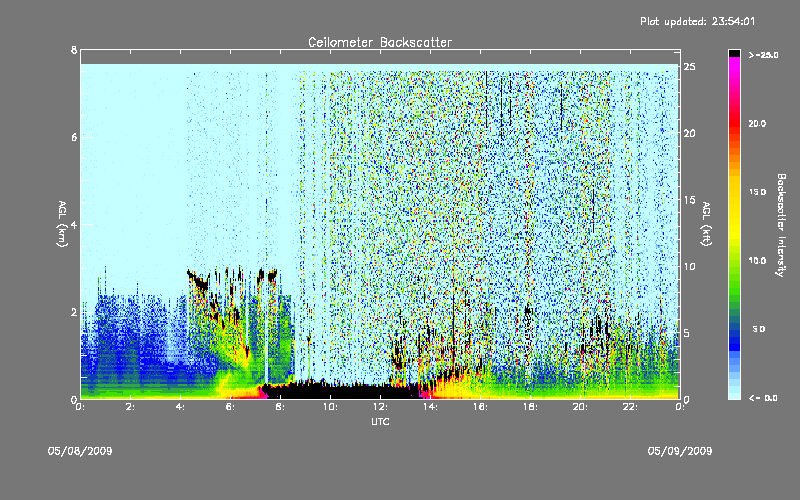
Task: Click the '<= 0.0' colorbar label
Action: click(x=763, y=398)
